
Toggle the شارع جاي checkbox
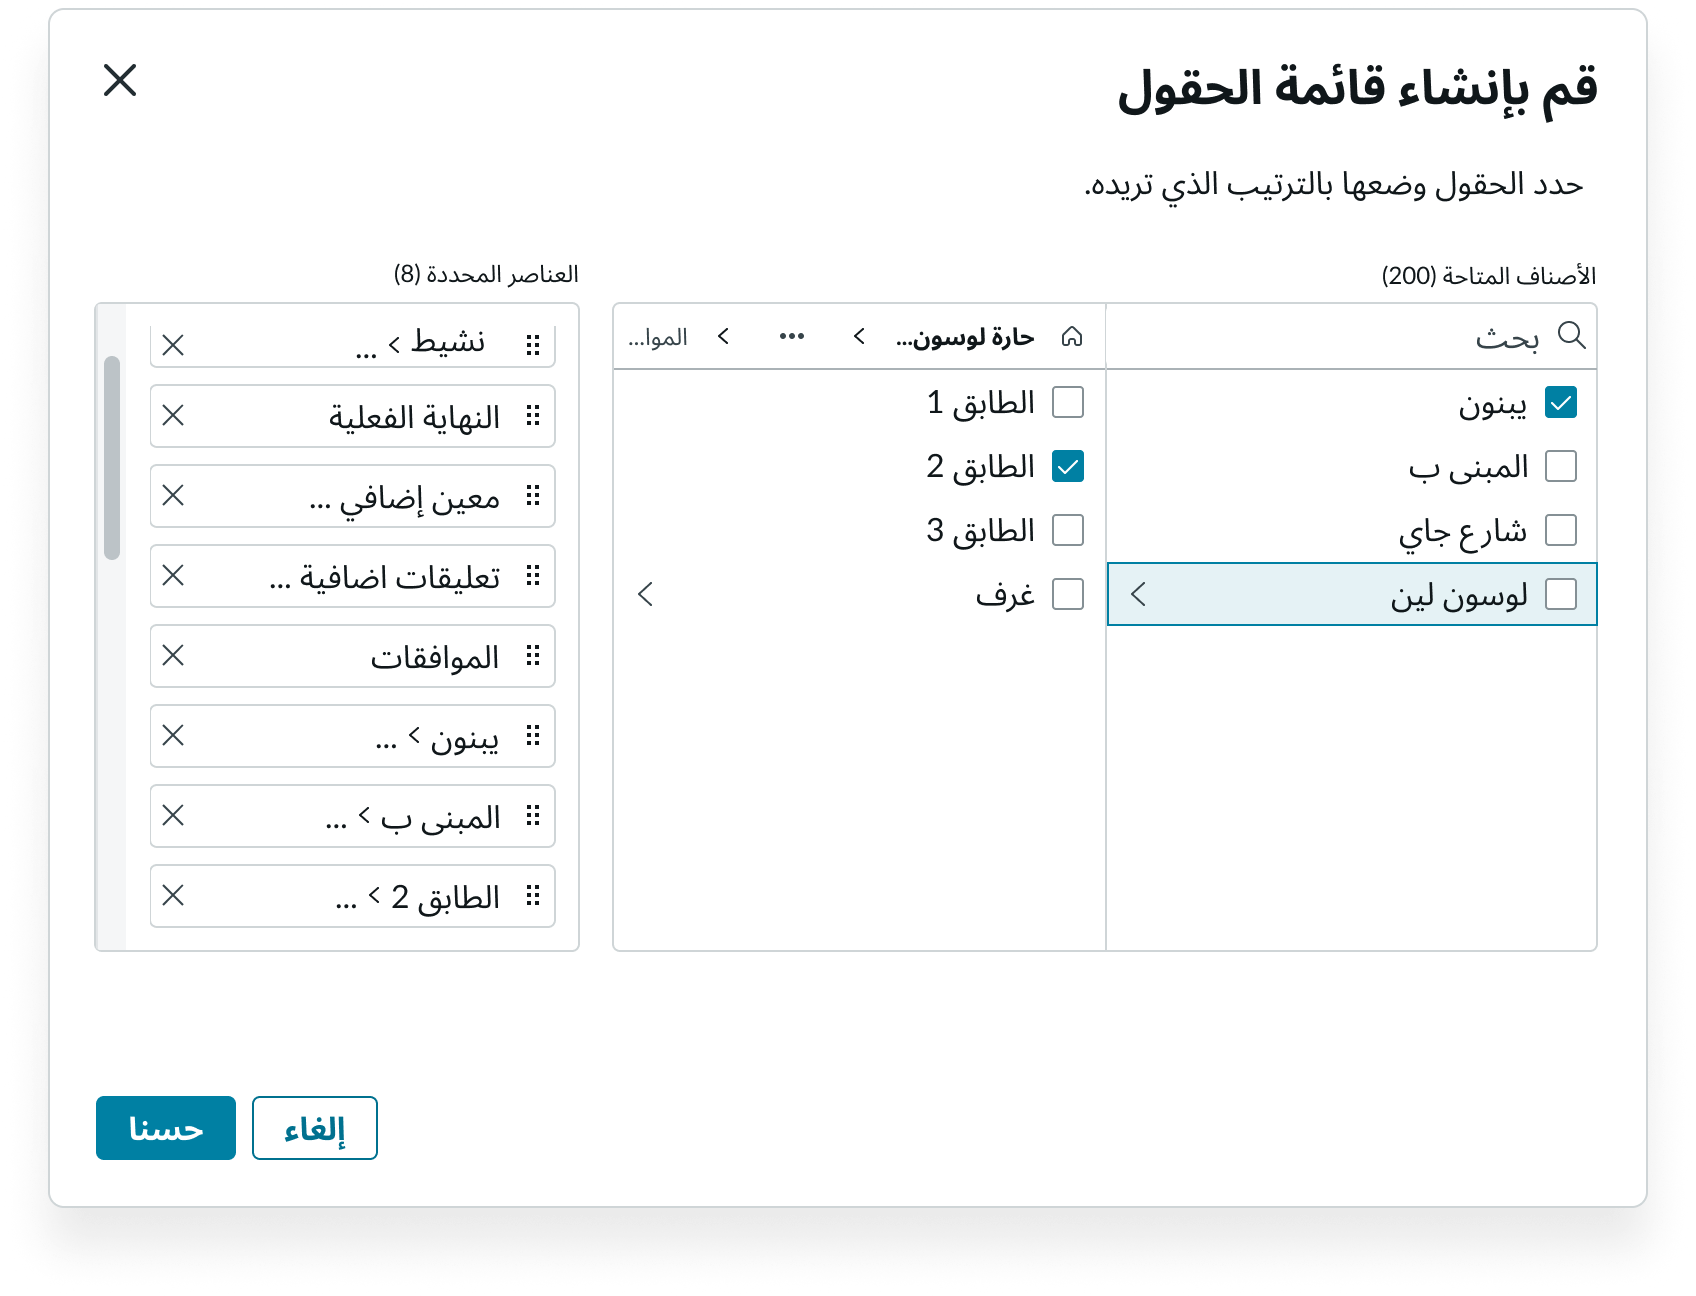coord(1560,530)
